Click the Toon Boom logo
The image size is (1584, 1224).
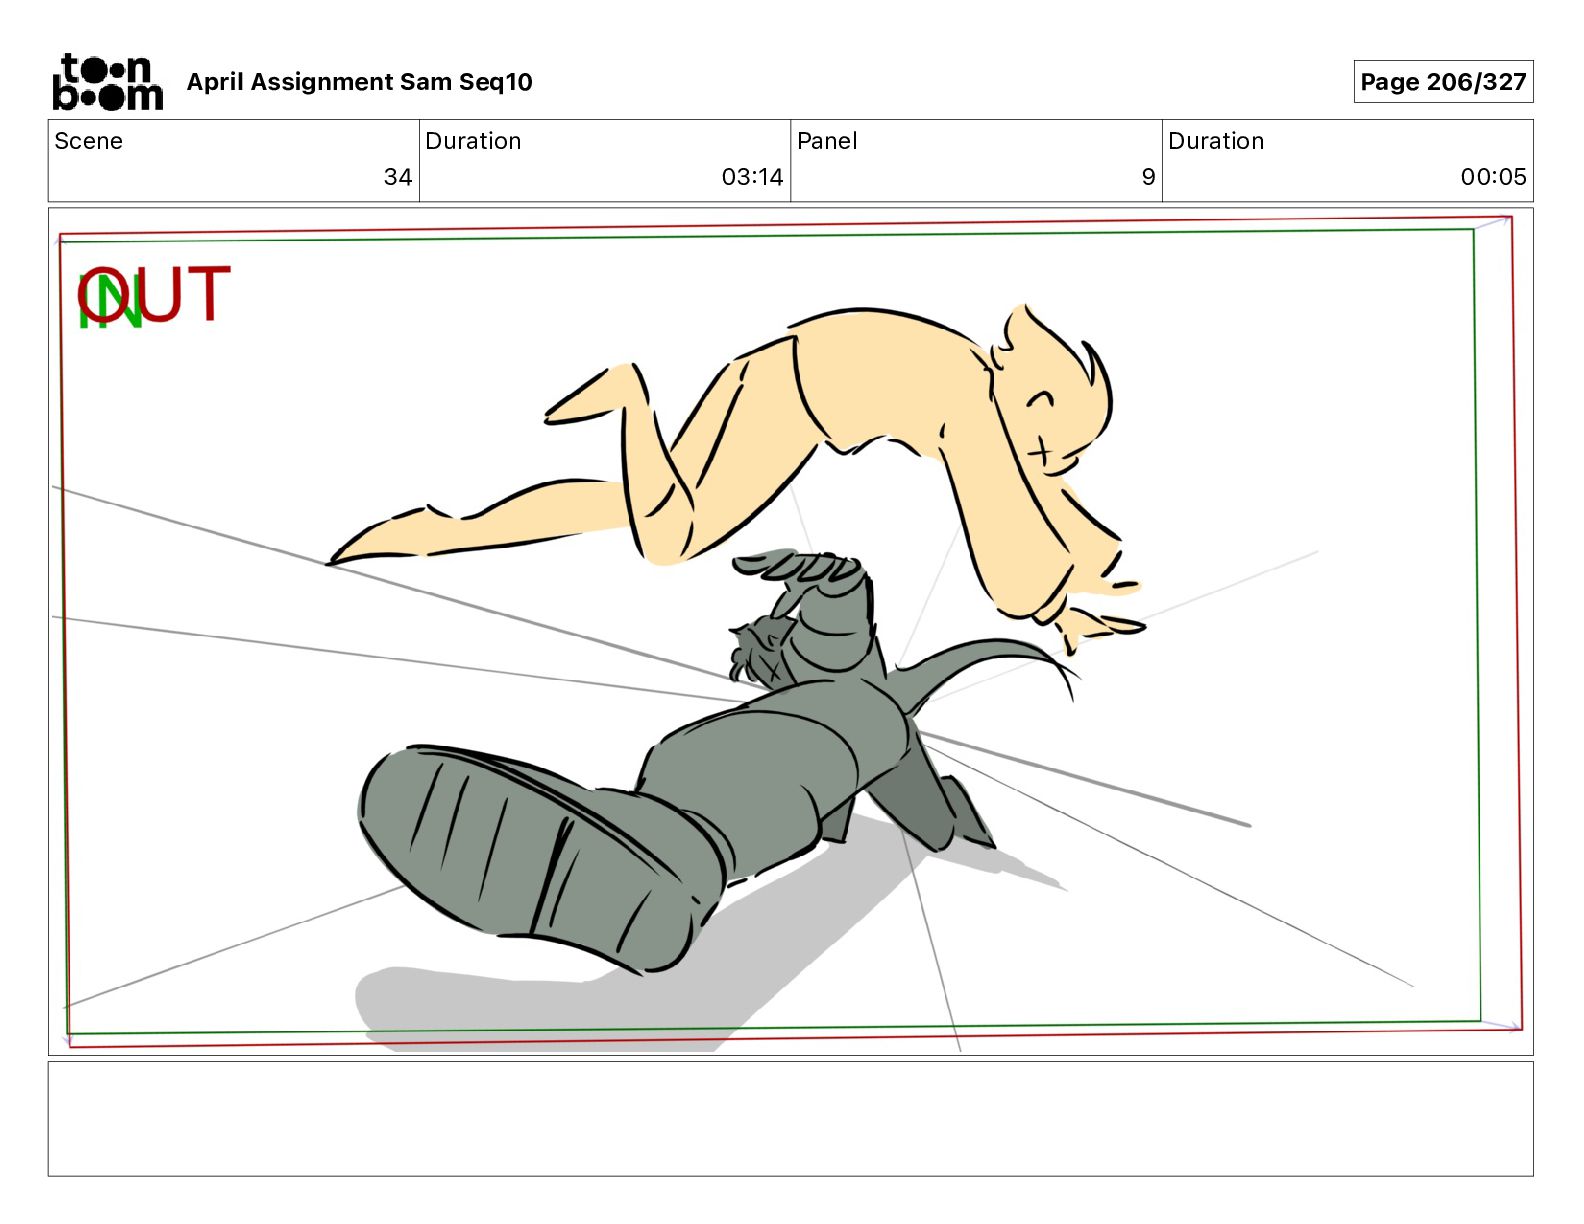(107, 82)
